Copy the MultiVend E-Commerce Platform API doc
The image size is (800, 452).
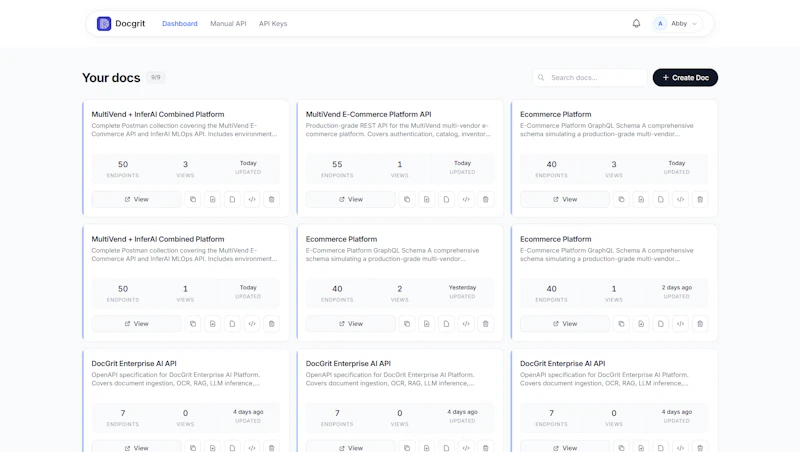[x=407, y=199]
